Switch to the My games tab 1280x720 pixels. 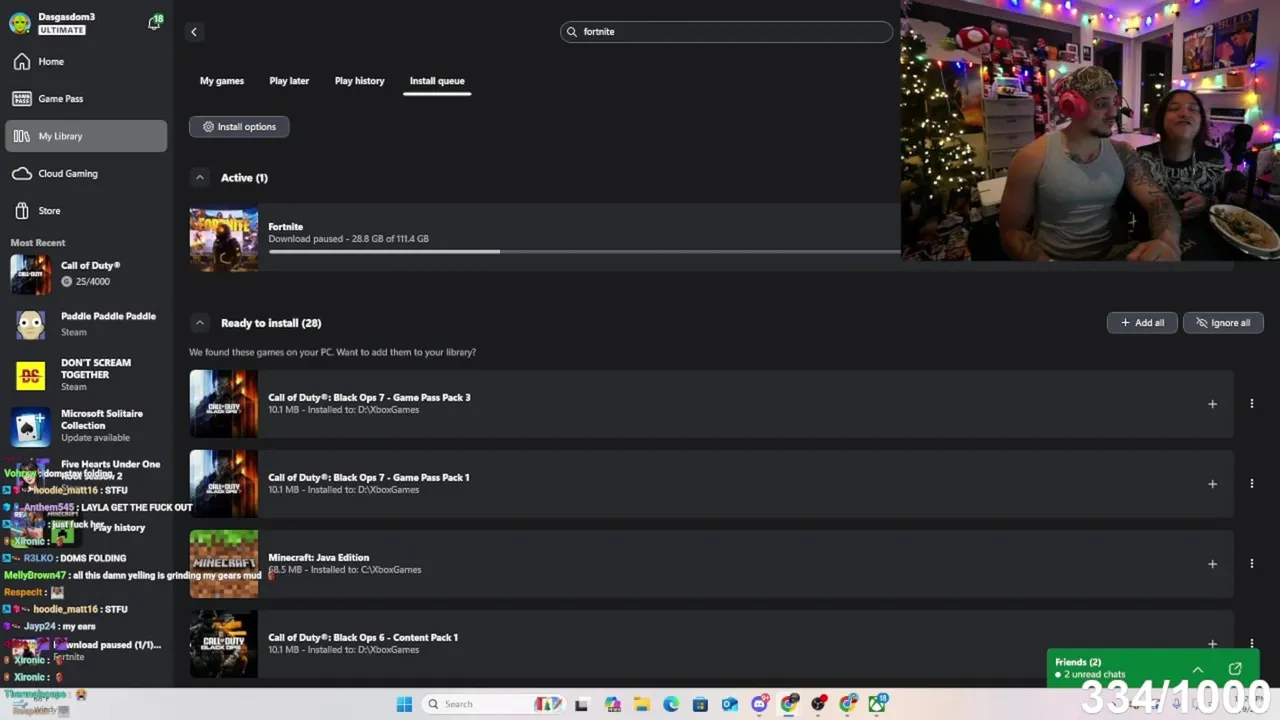[x=222, y=81]
